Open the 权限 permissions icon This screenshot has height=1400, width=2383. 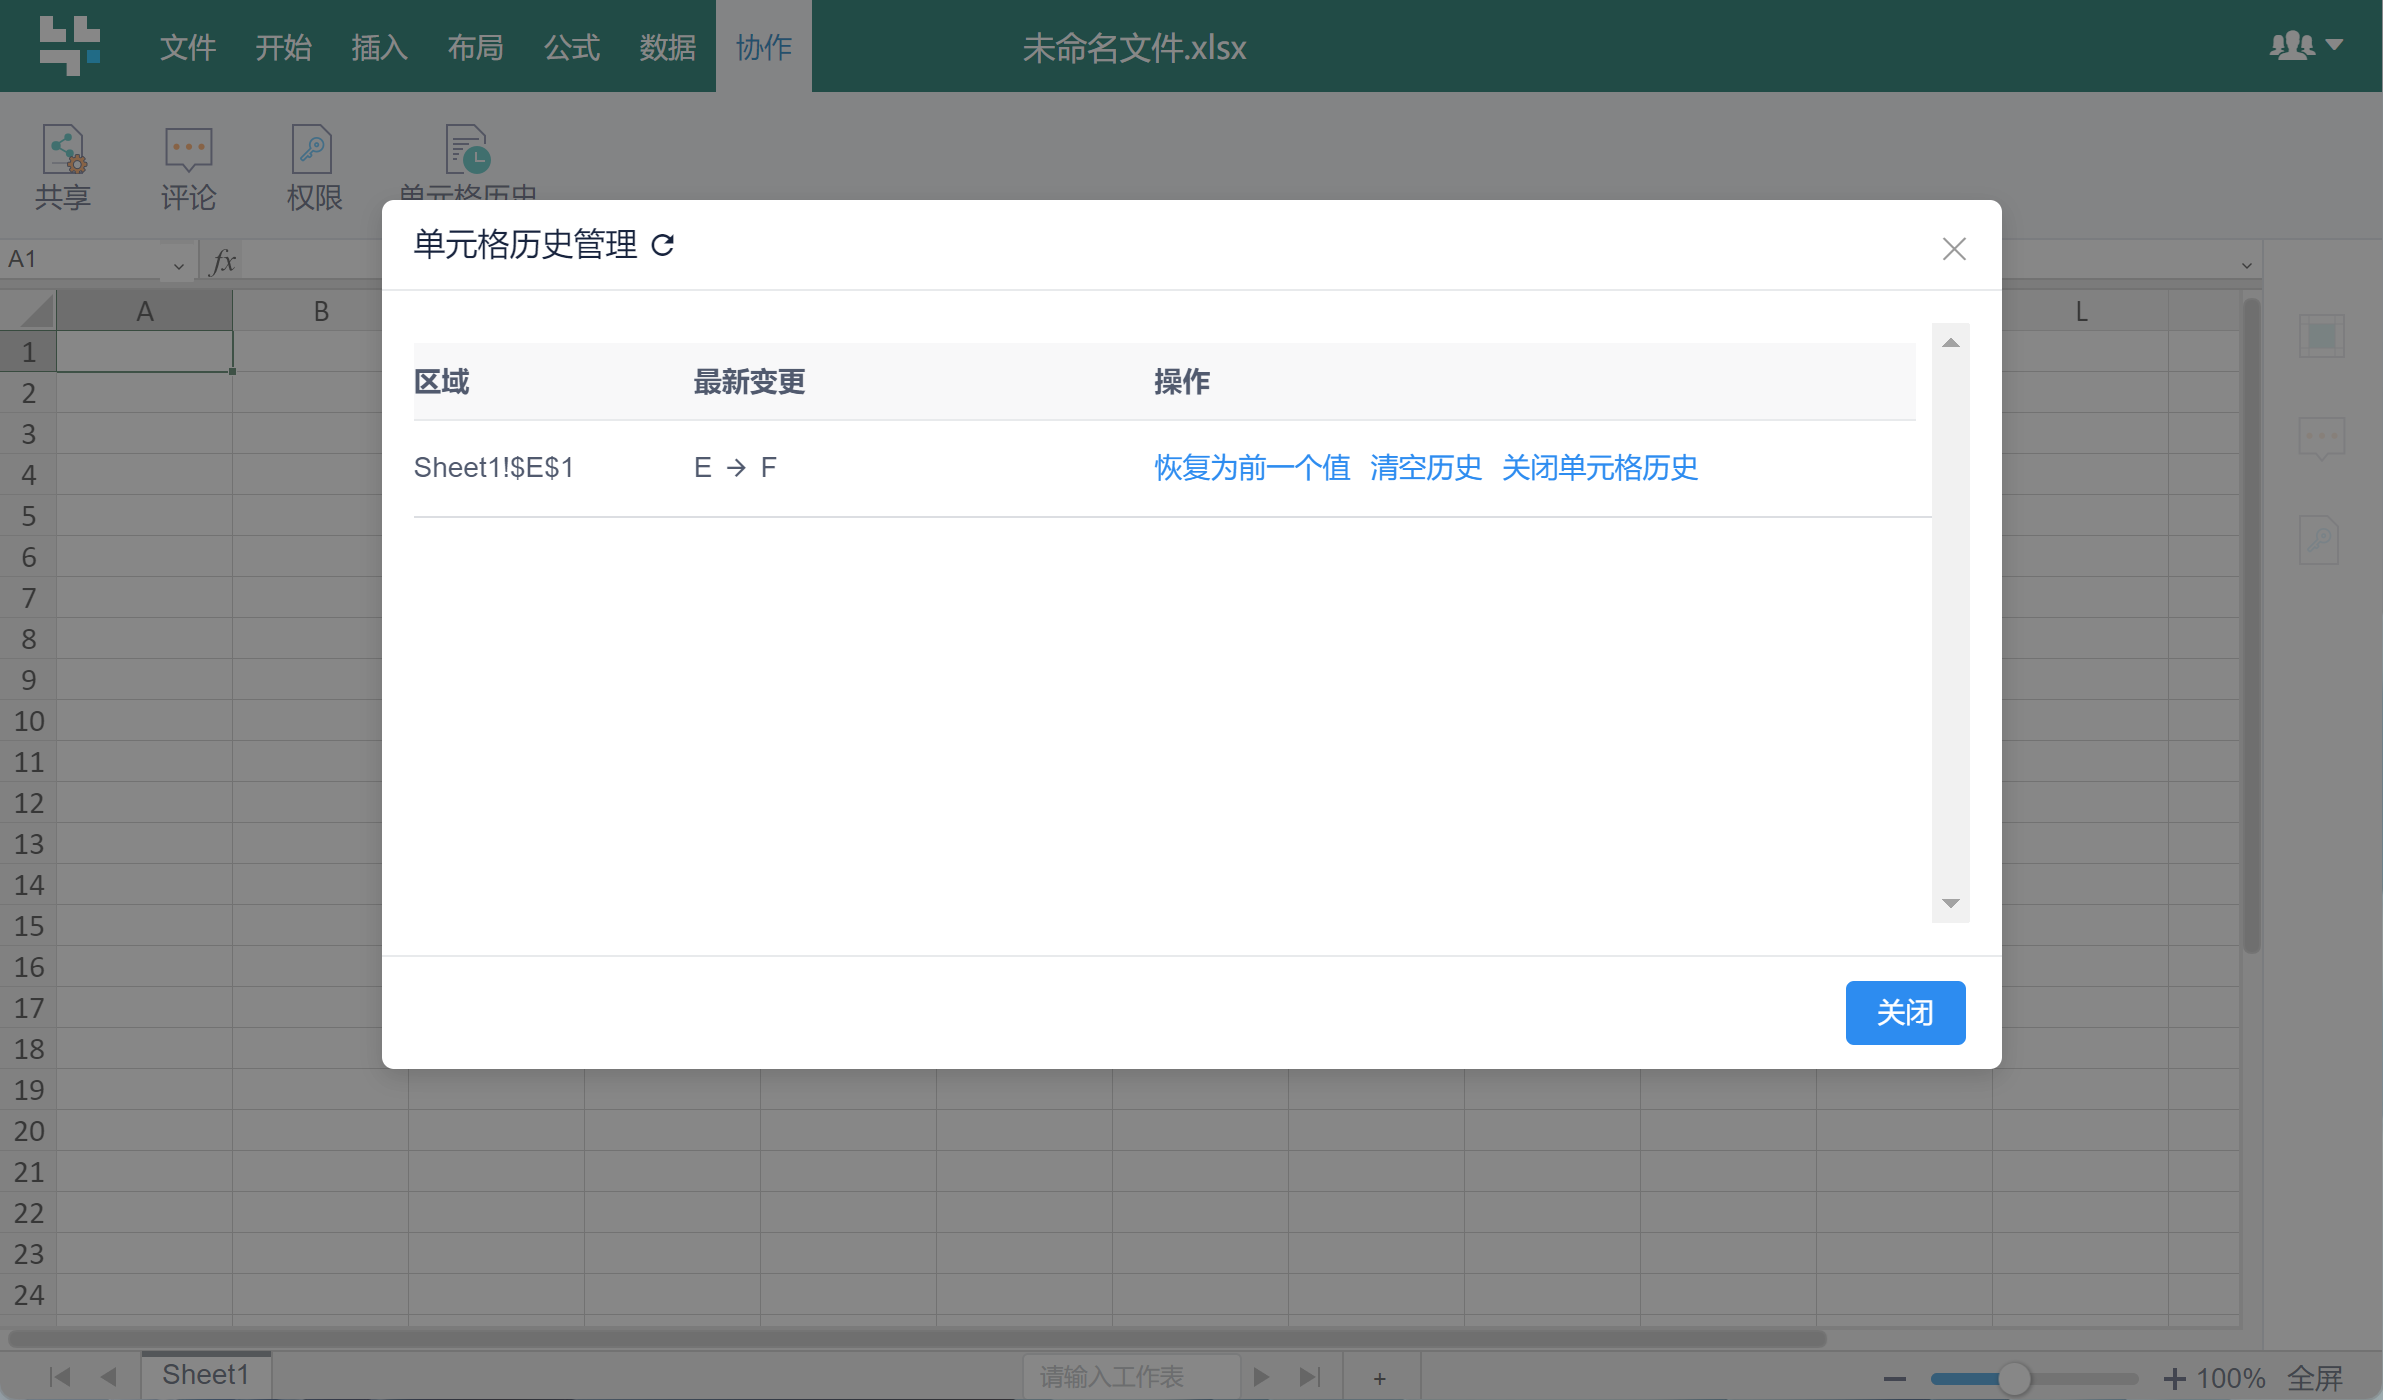(314, 168)
